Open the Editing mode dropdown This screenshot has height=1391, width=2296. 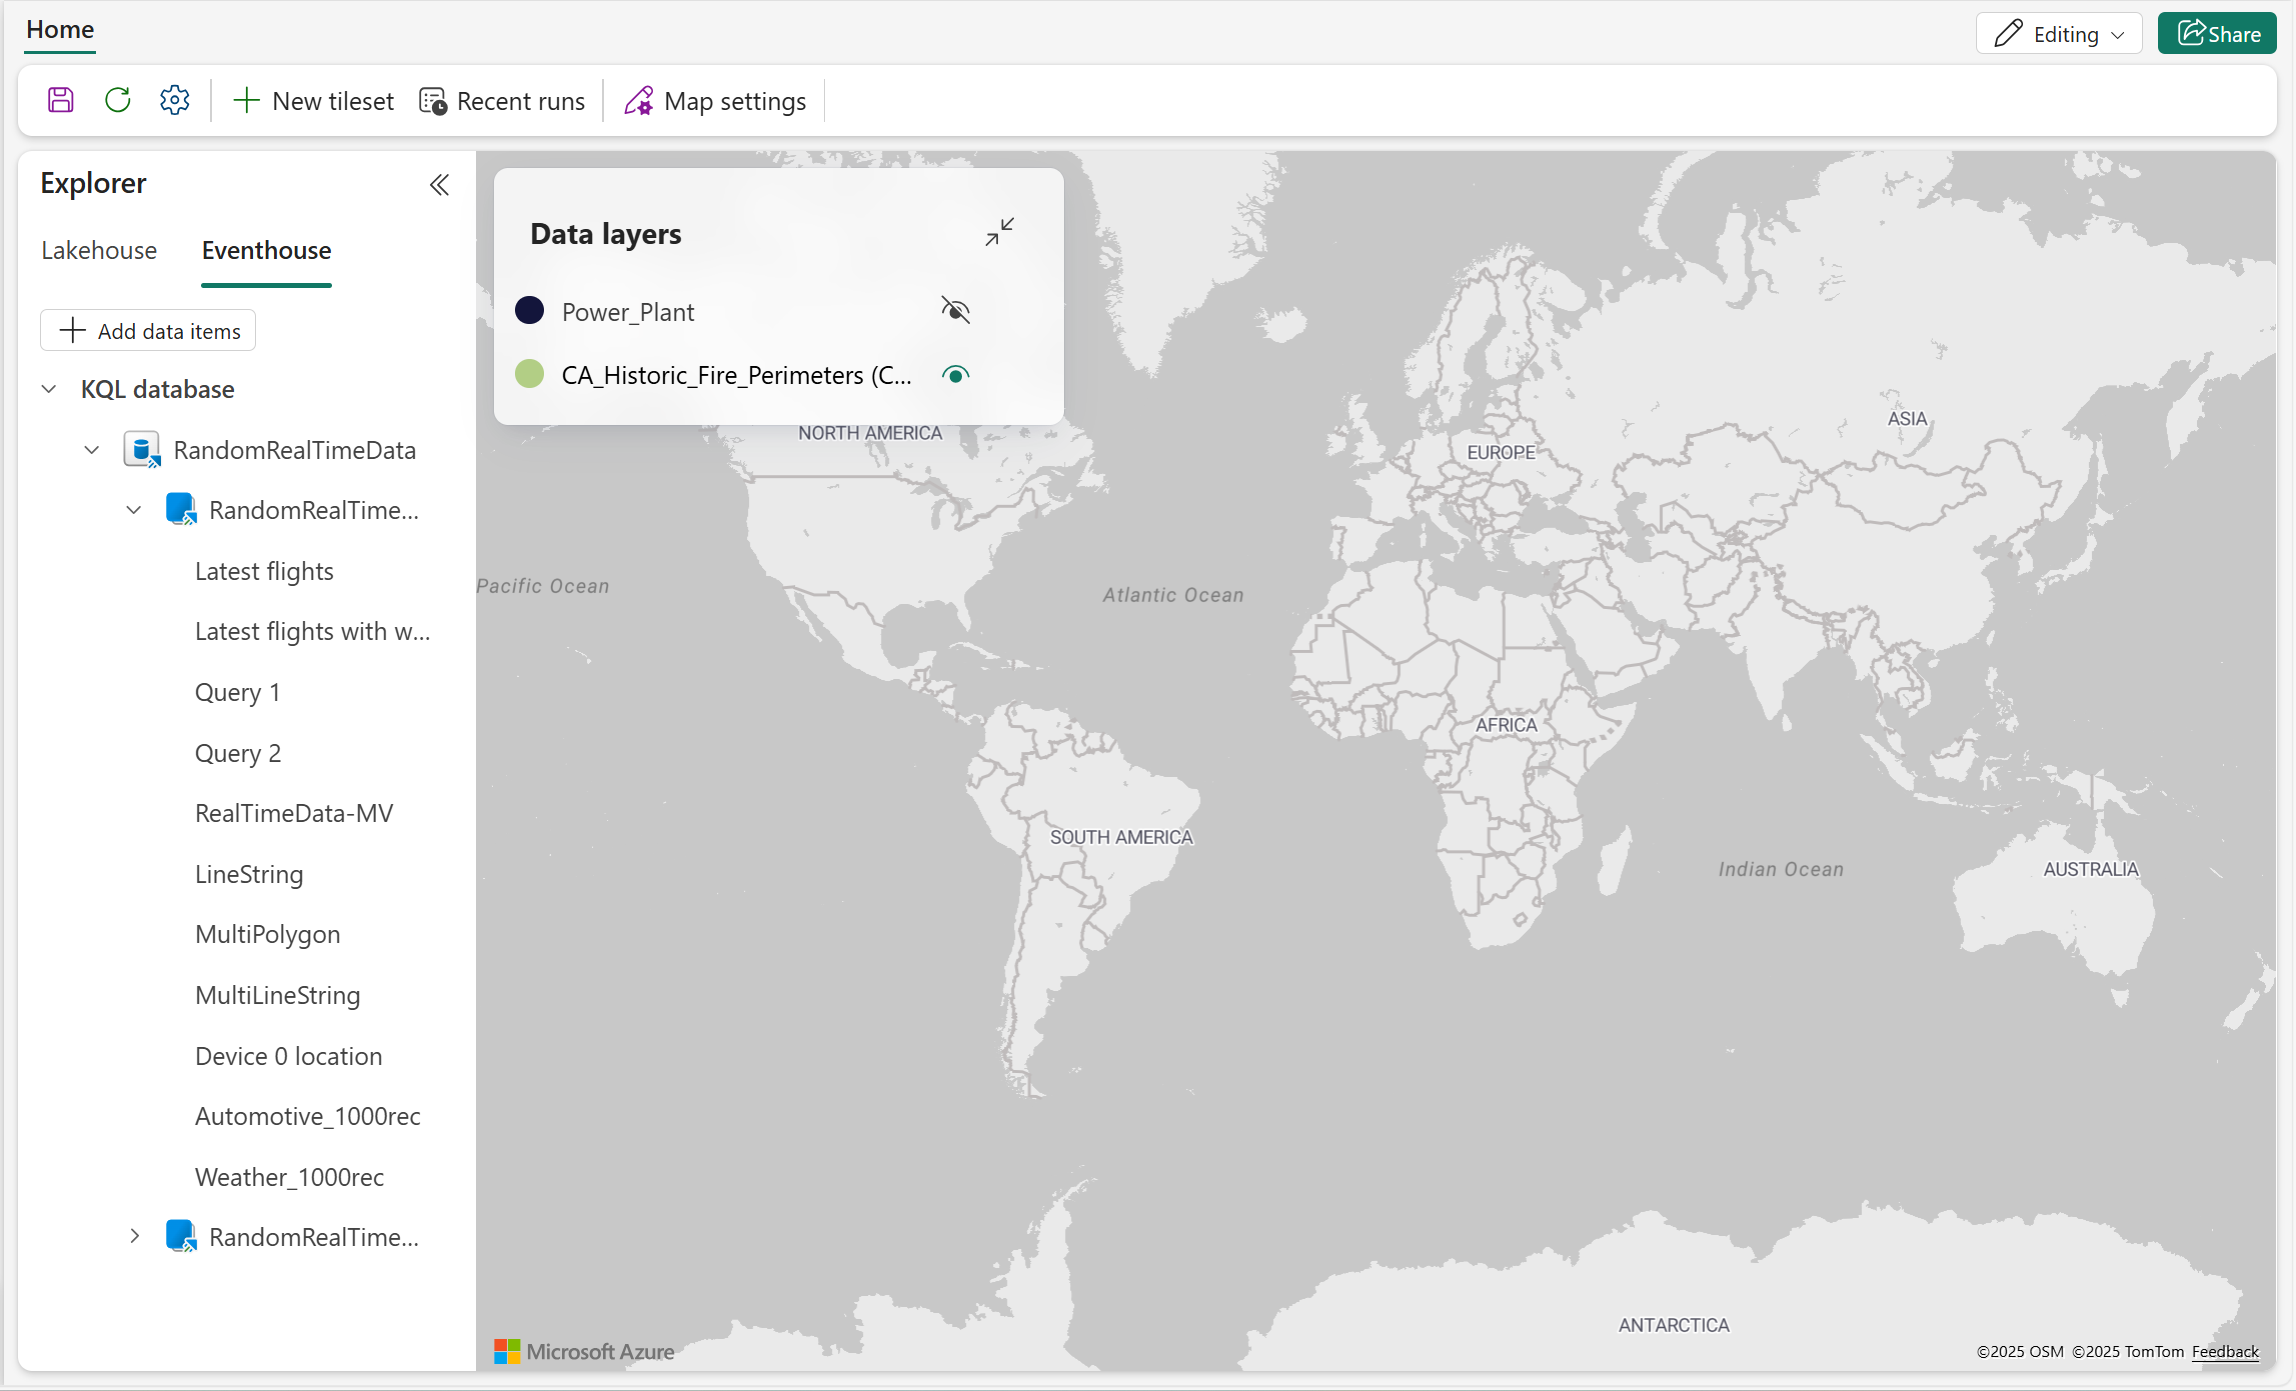click(2059, 34)
